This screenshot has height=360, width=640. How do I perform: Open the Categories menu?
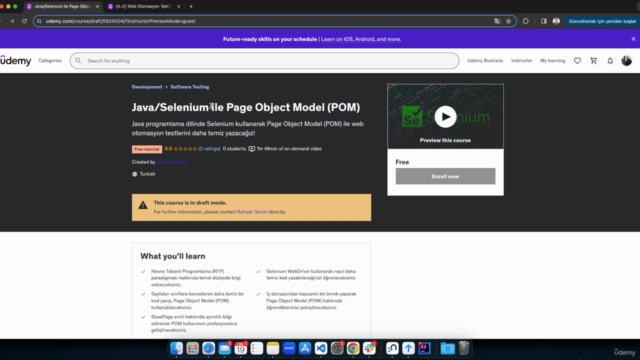point(50,61)
